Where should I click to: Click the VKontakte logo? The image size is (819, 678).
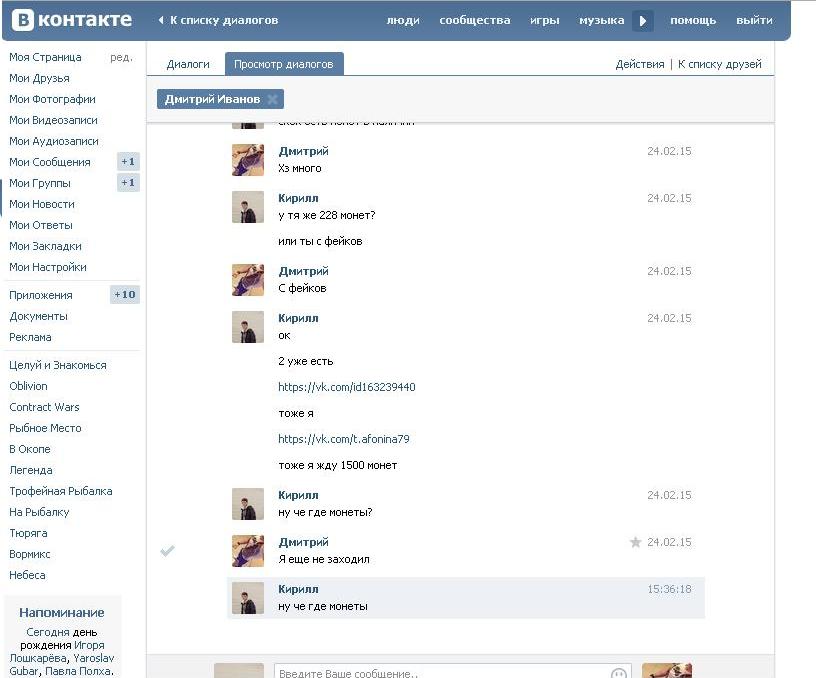pos(72,20)
